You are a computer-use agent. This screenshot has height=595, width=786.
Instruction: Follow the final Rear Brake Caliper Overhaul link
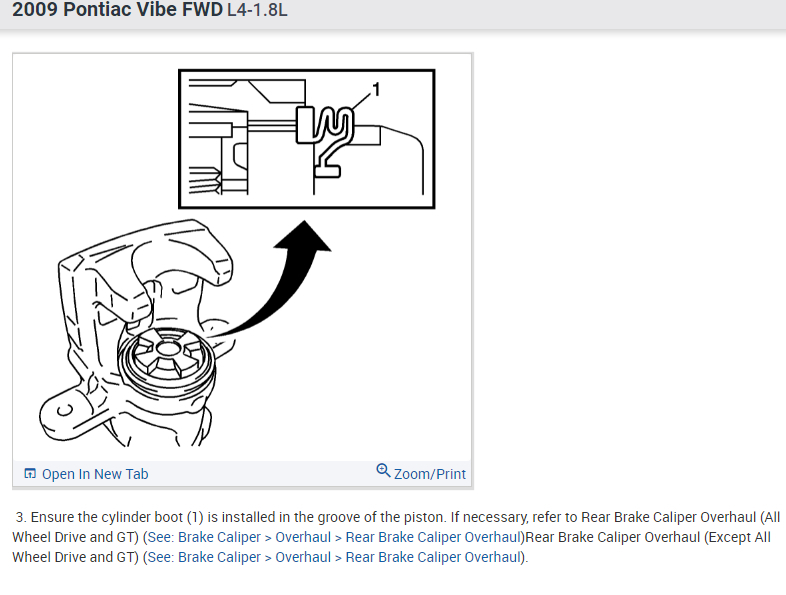pyautogui.click(x=434, y=557)
